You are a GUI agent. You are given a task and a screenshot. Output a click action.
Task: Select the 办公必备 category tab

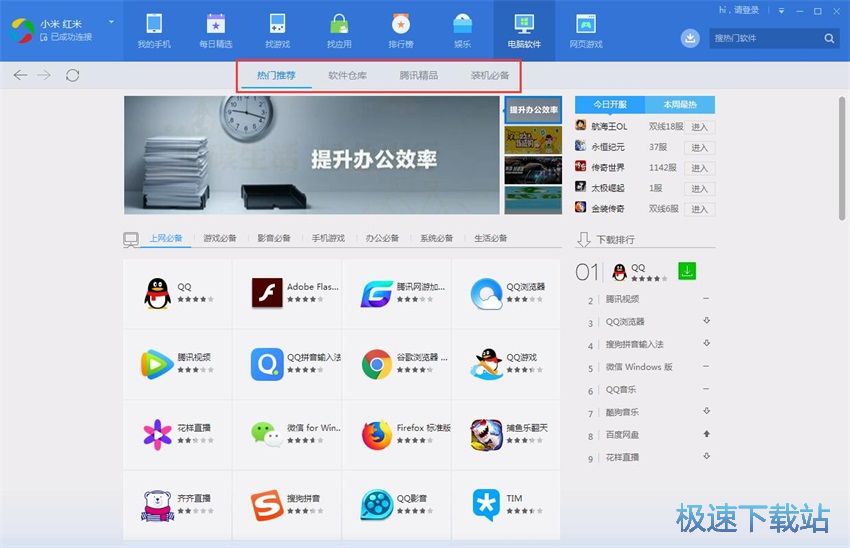(382, 238)
